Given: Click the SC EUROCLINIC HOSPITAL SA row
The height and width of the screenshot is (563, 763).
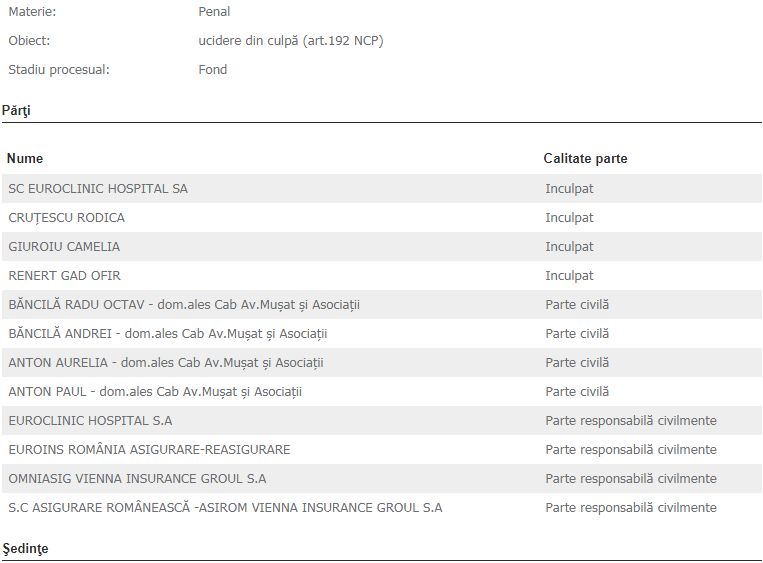Looking at the screenshot, I should coord(98,189).
